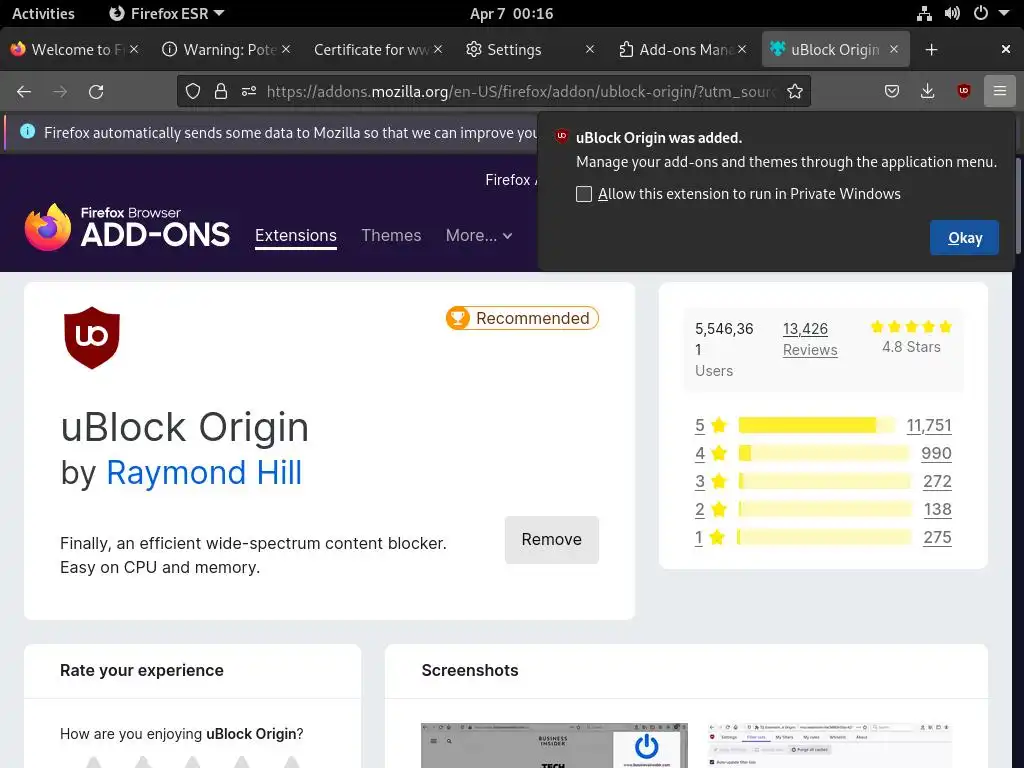Open the 138 two-star reviews count
1024x768 pixels.
pyautogui.click(x=938, y=509)
